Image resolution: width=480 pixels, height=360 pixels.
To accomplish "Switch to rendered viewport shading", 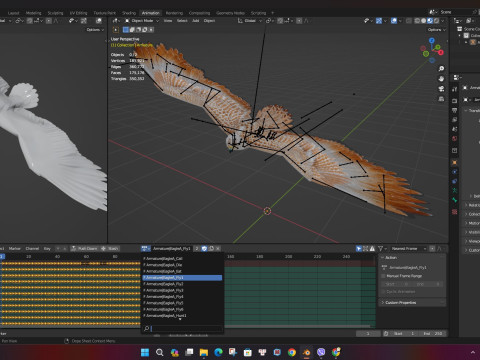I will (x=436, y=21).
